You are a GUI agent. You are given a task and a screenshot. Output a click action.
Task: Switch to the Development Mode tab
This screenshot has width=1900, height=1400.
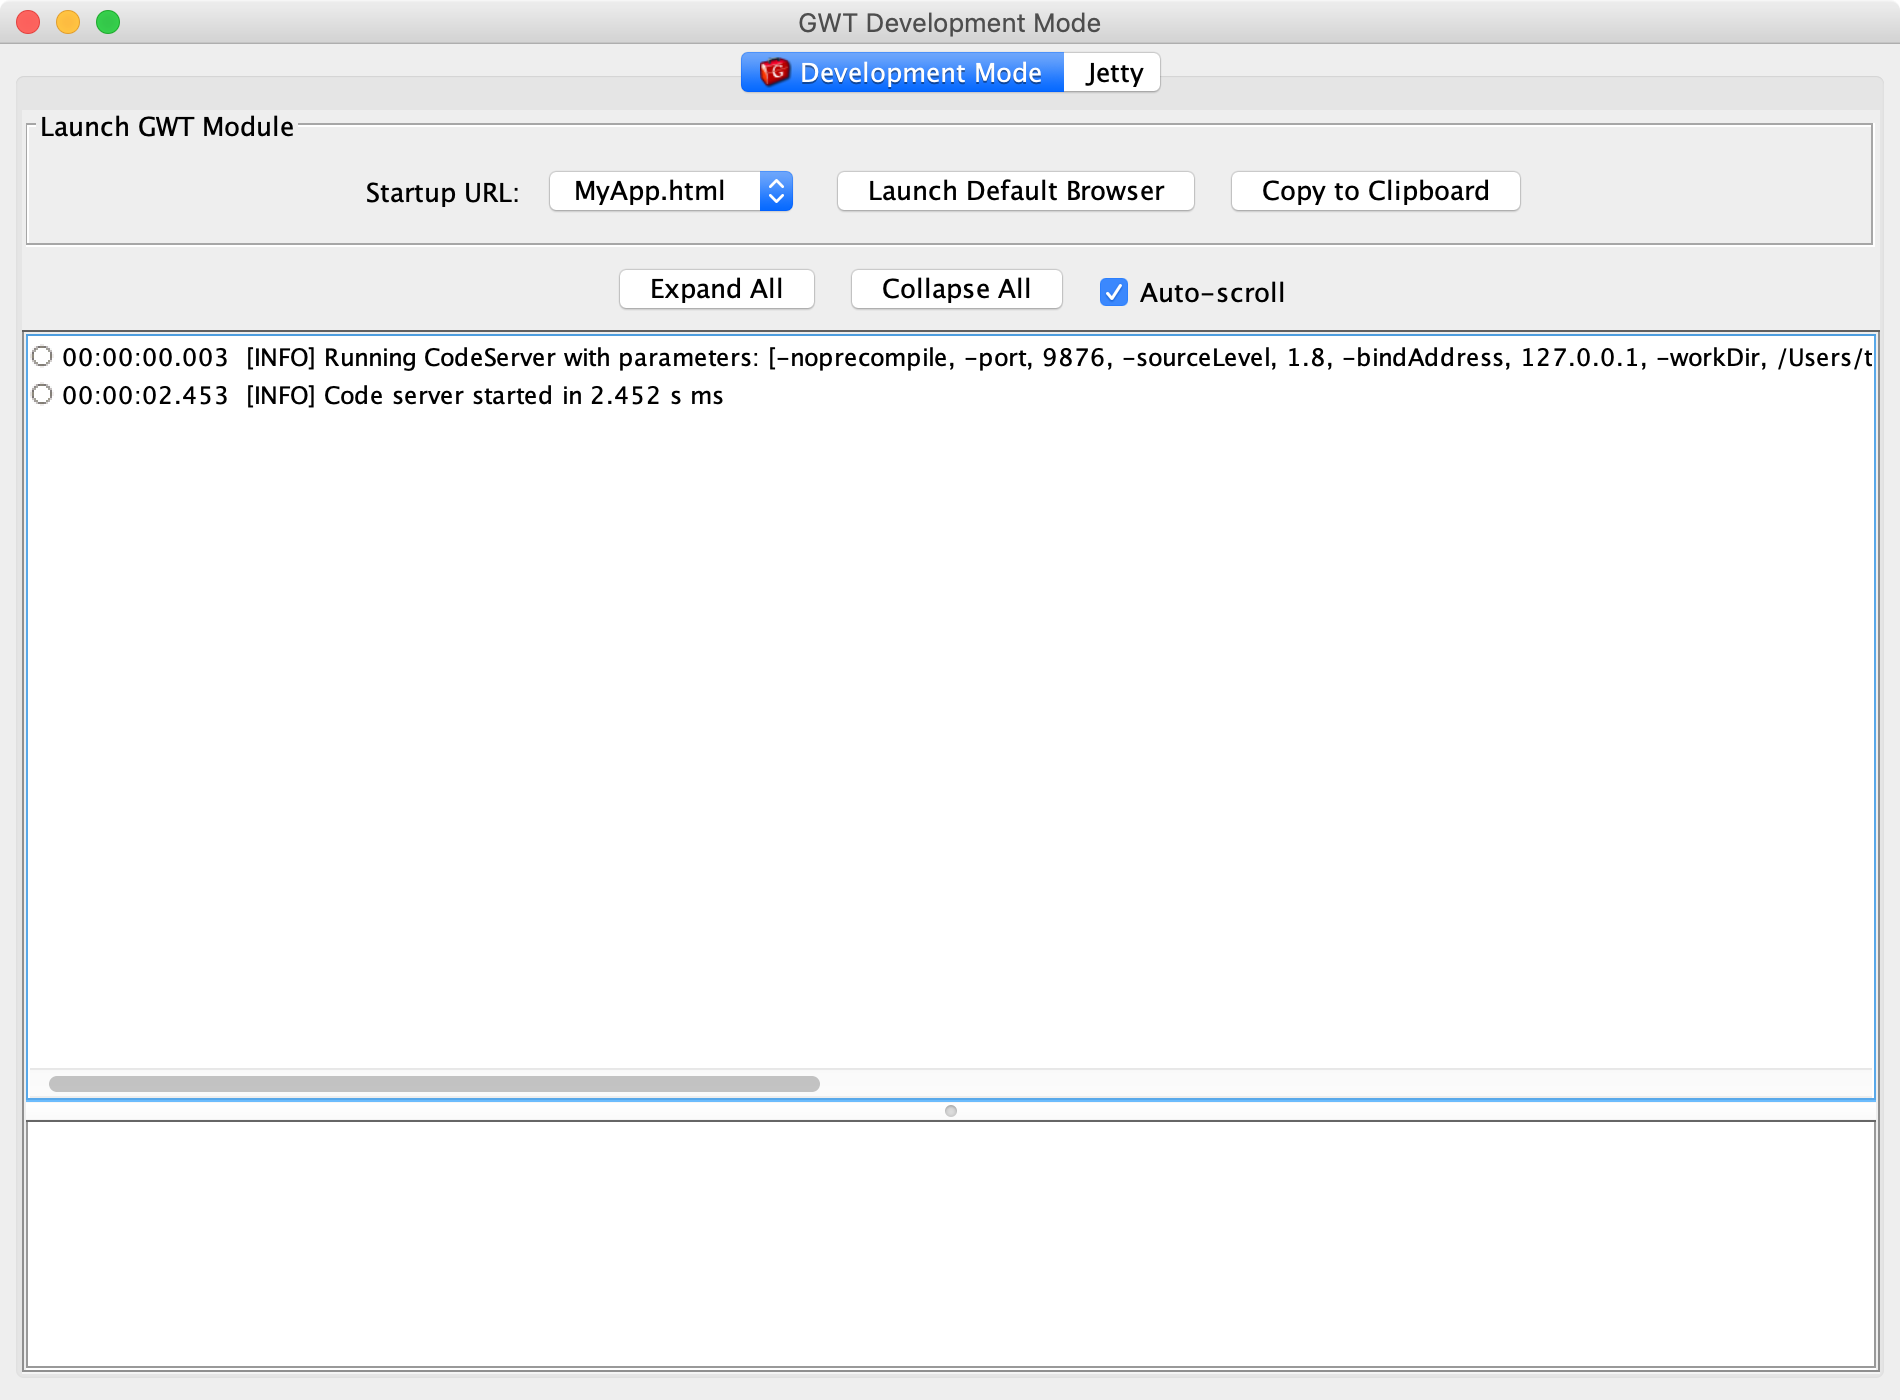click(x=902, y=73)
